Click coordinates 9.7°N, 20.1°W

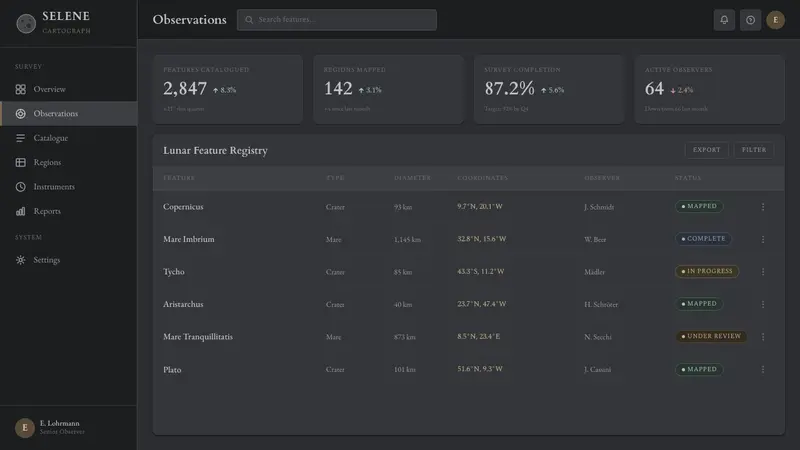click(x=480, y=207)
